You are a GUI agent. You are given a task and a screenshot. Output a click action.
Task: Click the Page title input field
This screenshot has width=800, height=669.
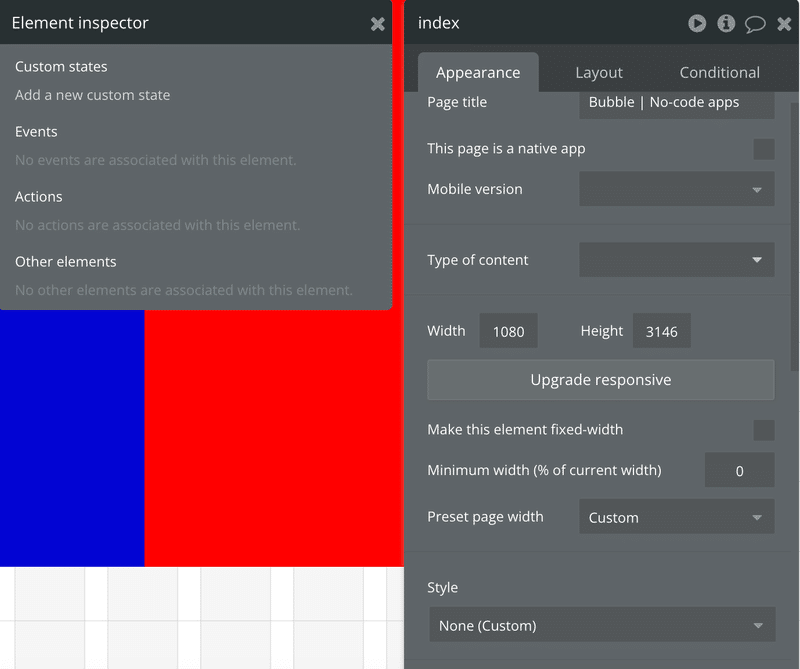coord(677,104)
